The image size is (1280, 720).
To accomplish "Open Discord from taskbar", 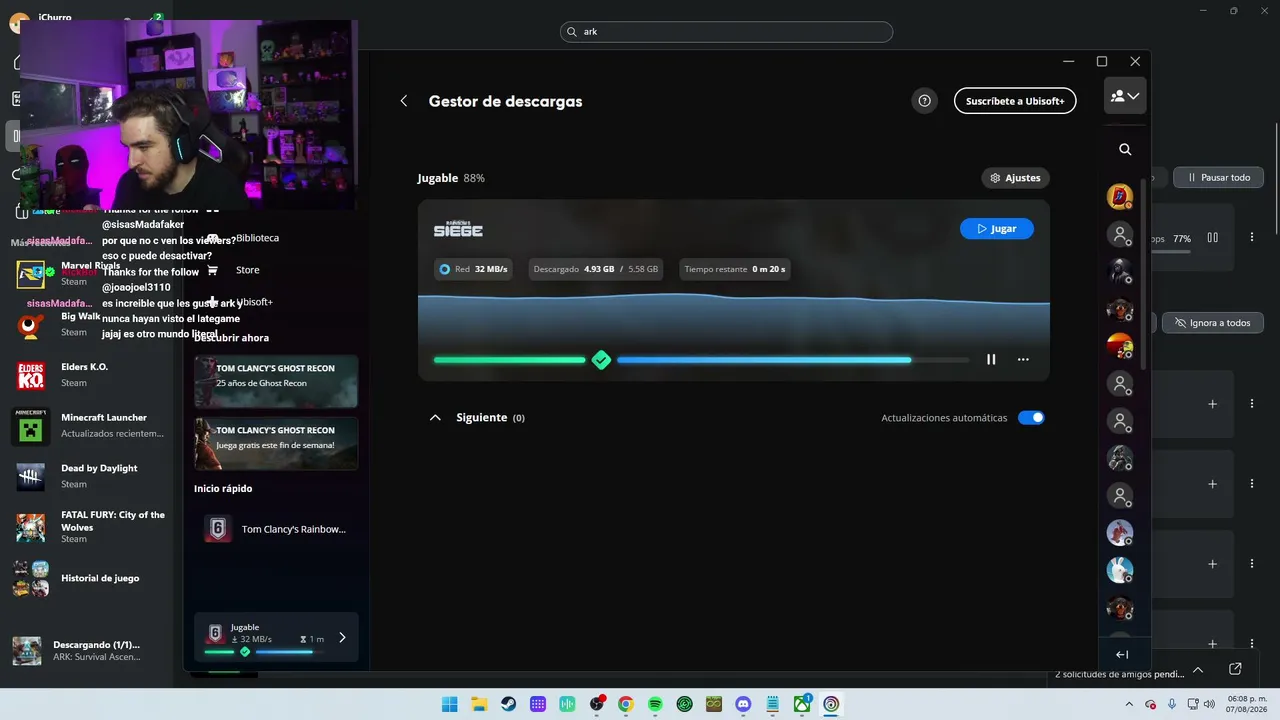I will click(x=743, y=704).
